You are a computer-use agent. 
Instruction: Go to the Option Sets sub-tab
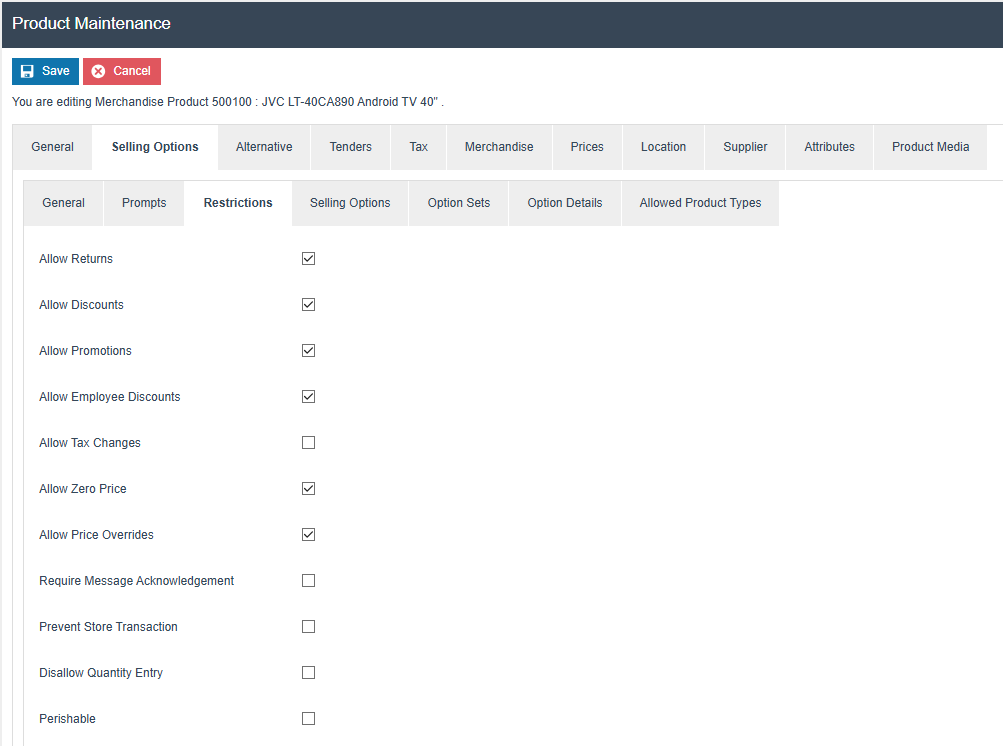pyautogui.click(x=459, y=203)
